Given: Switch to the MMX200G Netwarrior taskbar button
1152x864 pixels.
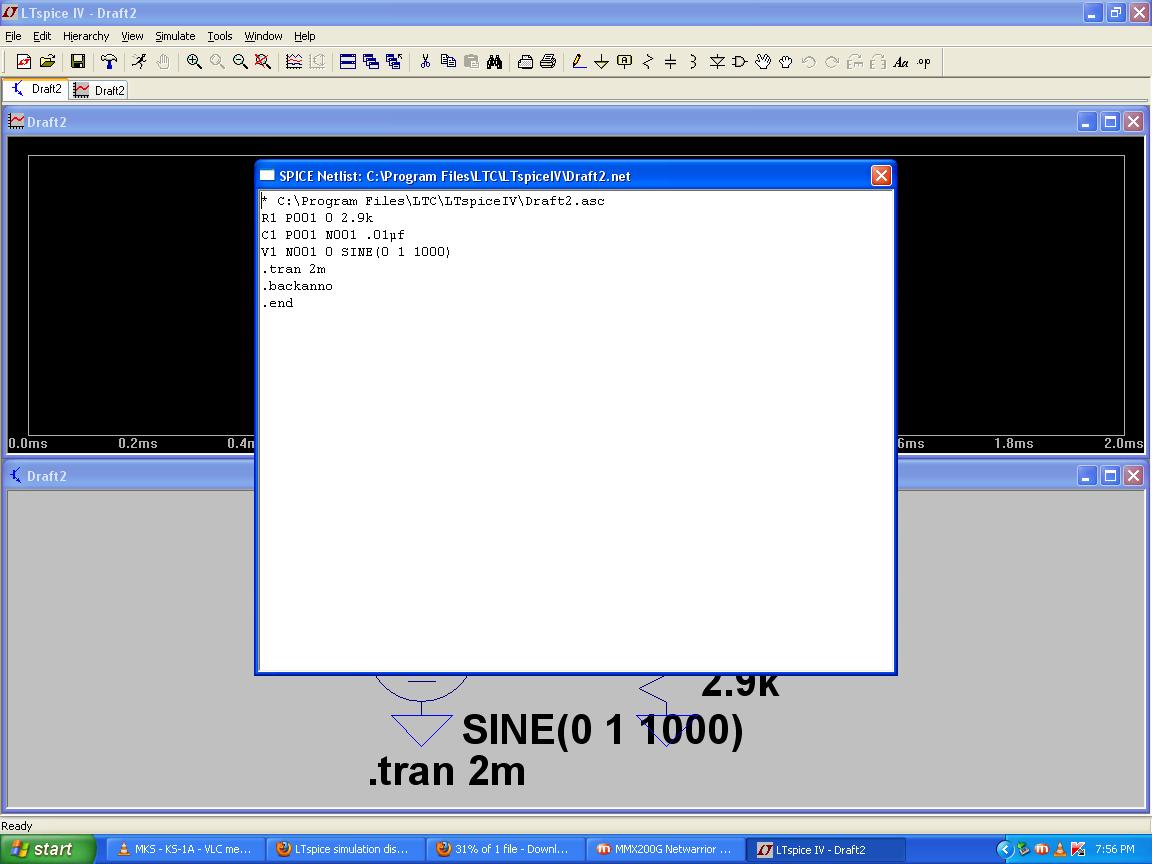Looking at the screenshot, I should click(666, 849).
